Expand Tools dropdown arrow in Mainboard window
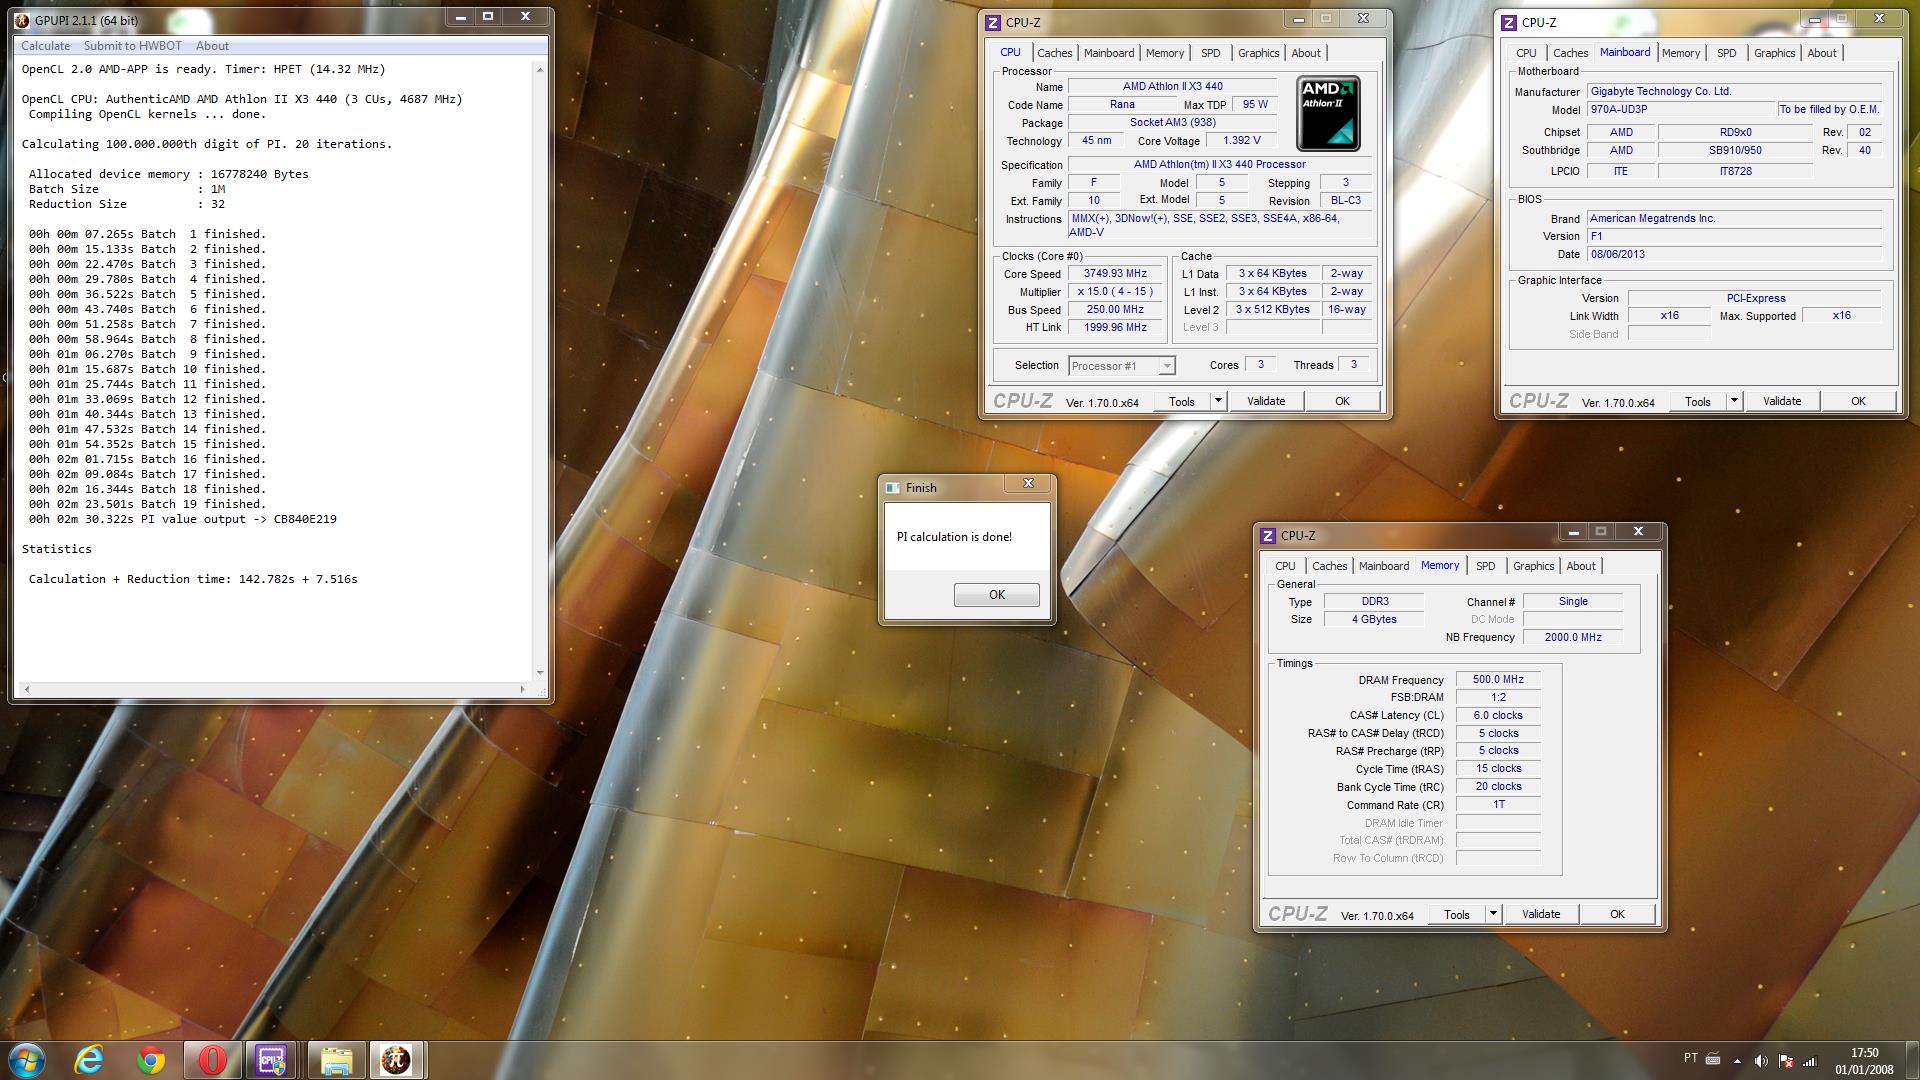 click(x=1734, y=401)
